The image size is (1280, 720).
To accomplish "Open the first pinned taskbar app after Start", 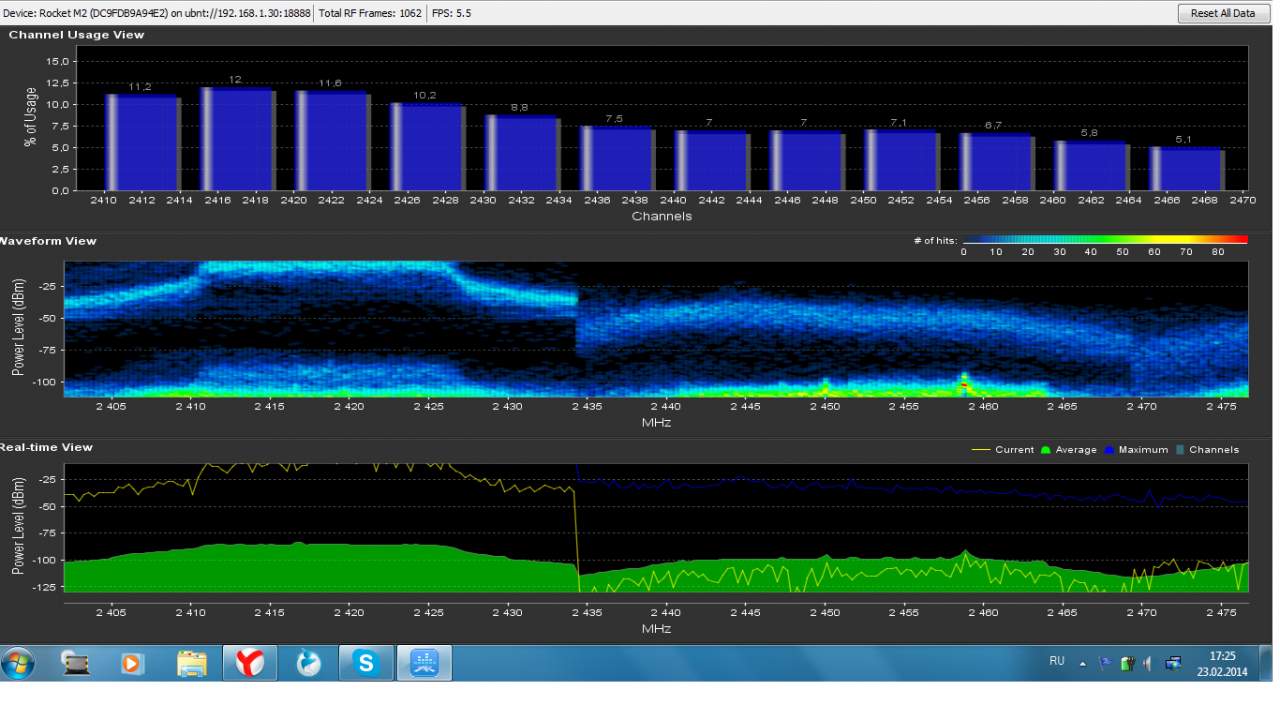I will [x=75, y=663].
